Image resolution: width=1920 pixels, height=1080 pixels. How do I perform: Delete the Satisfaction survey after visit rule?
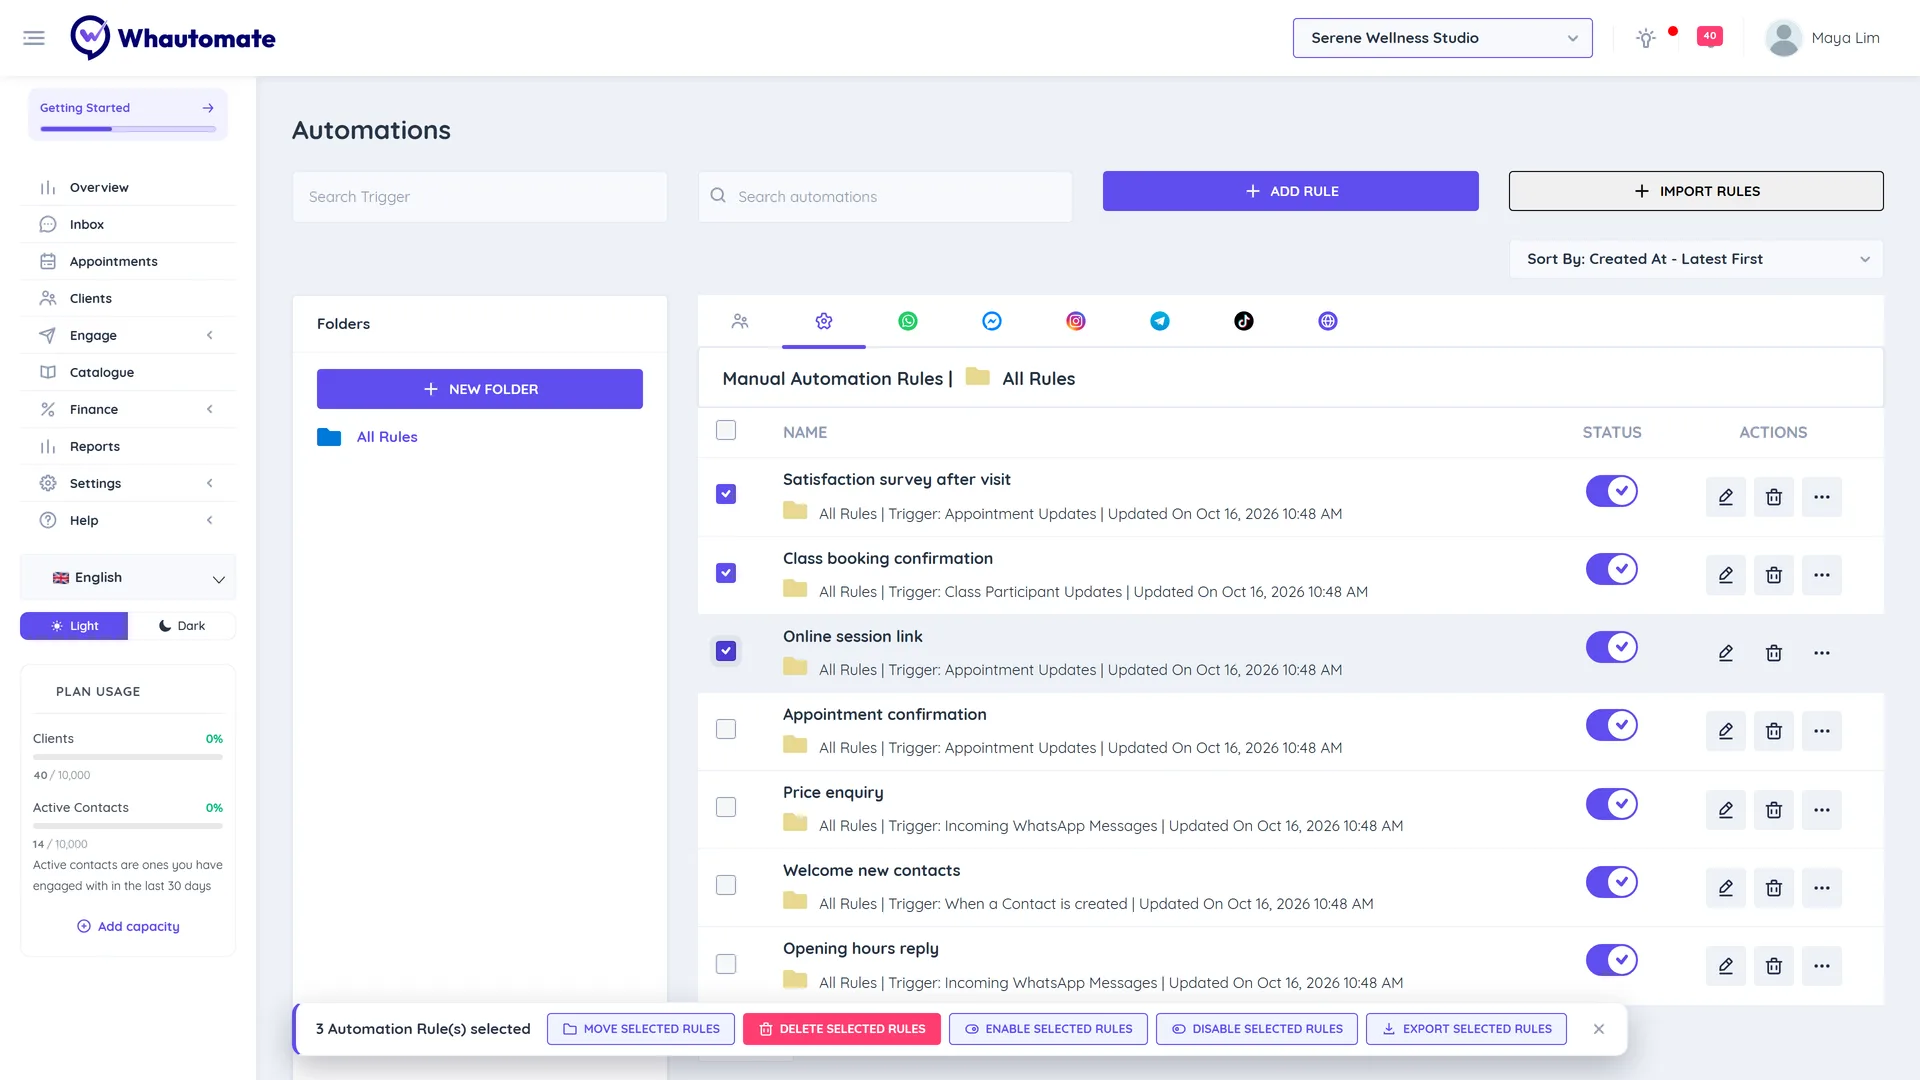tap(1774, 497)
